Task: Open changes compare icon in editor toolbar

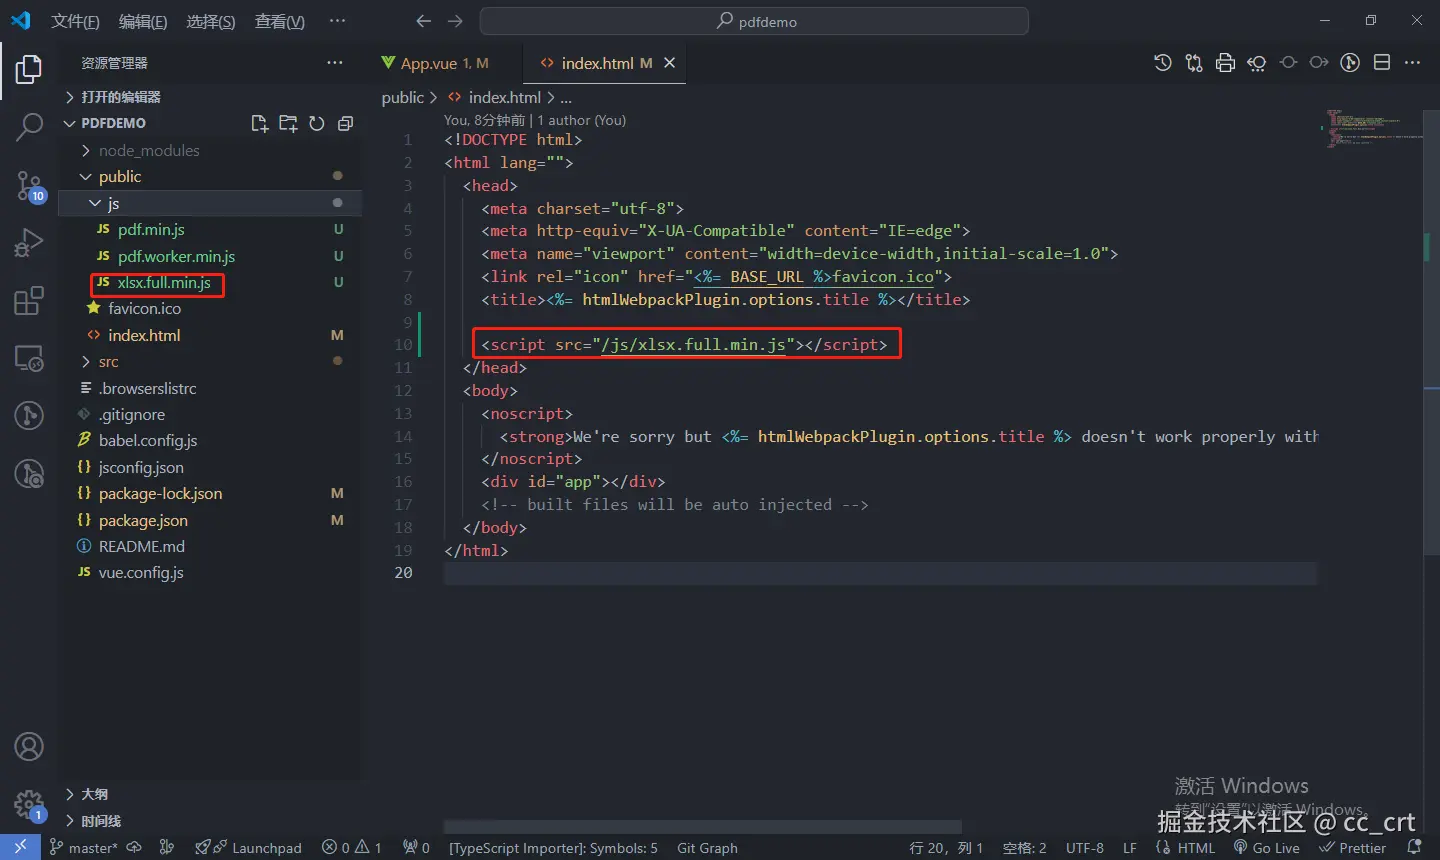Action: click(1194, 63)
